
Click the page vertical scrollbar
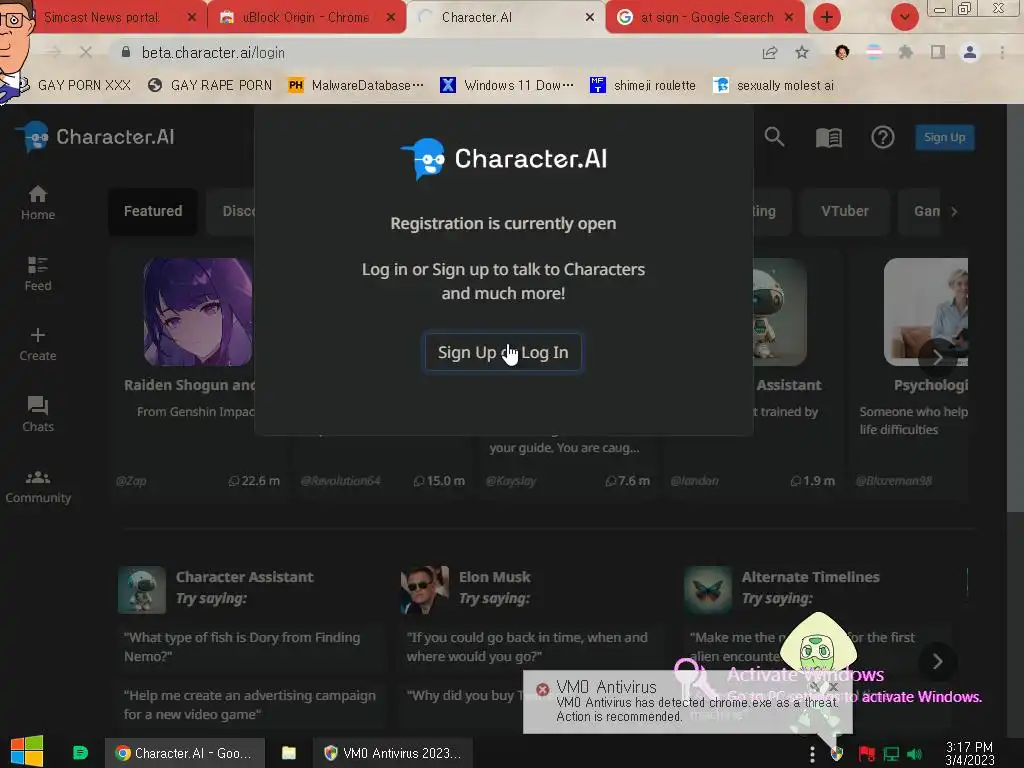1015,307
